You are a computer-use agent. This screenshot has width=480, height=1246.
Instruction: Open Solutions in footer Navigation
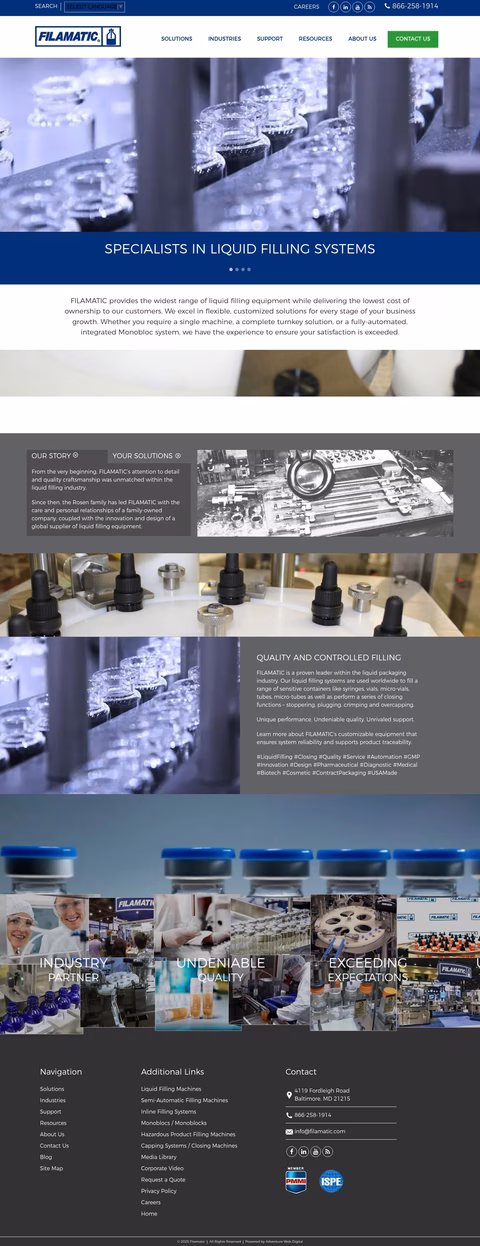pyautogui.click(x=52, y=1089)
